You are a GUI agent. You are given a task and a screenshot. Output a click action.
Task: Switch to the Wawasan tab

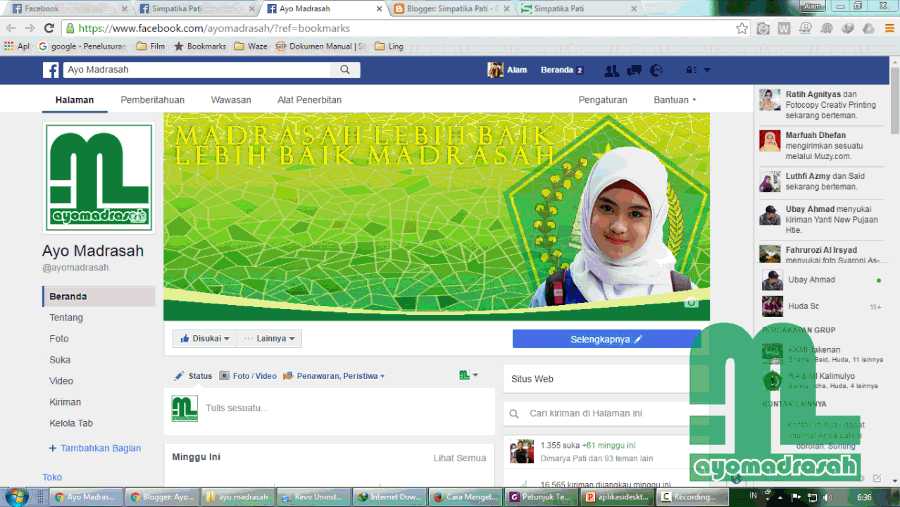point(231,100)
